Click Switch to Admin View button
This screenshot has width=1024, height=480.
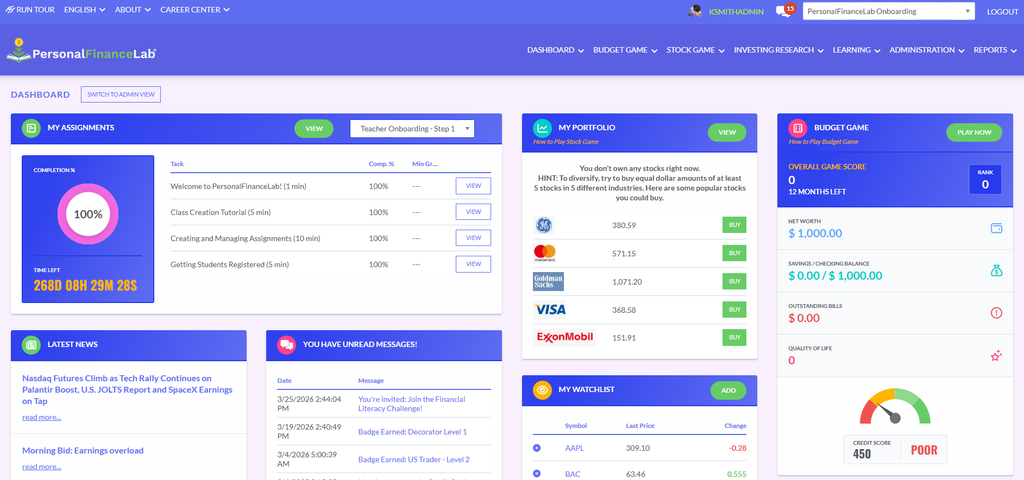coord(121,95)
